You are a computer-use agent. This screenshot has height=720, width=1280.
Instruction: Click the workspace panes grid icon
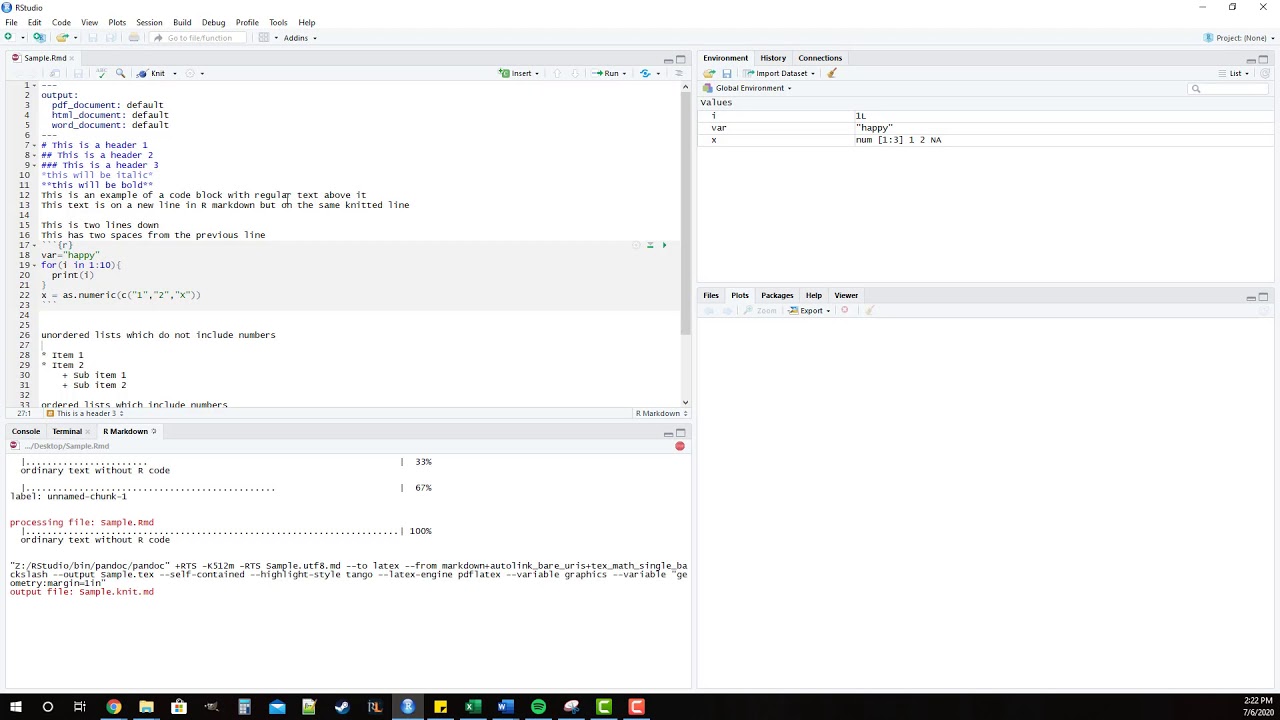tap(264, 38)
